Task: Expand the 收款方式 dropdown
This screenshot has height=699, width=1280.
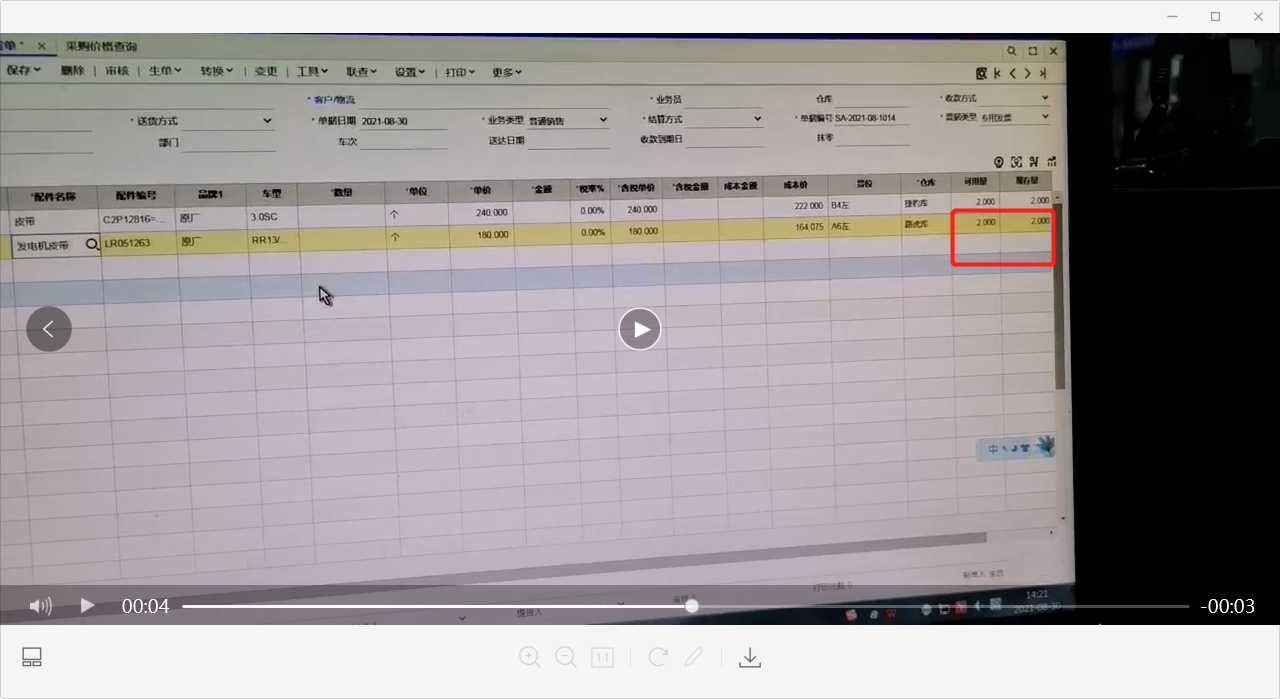Action: pos(1045,98)
